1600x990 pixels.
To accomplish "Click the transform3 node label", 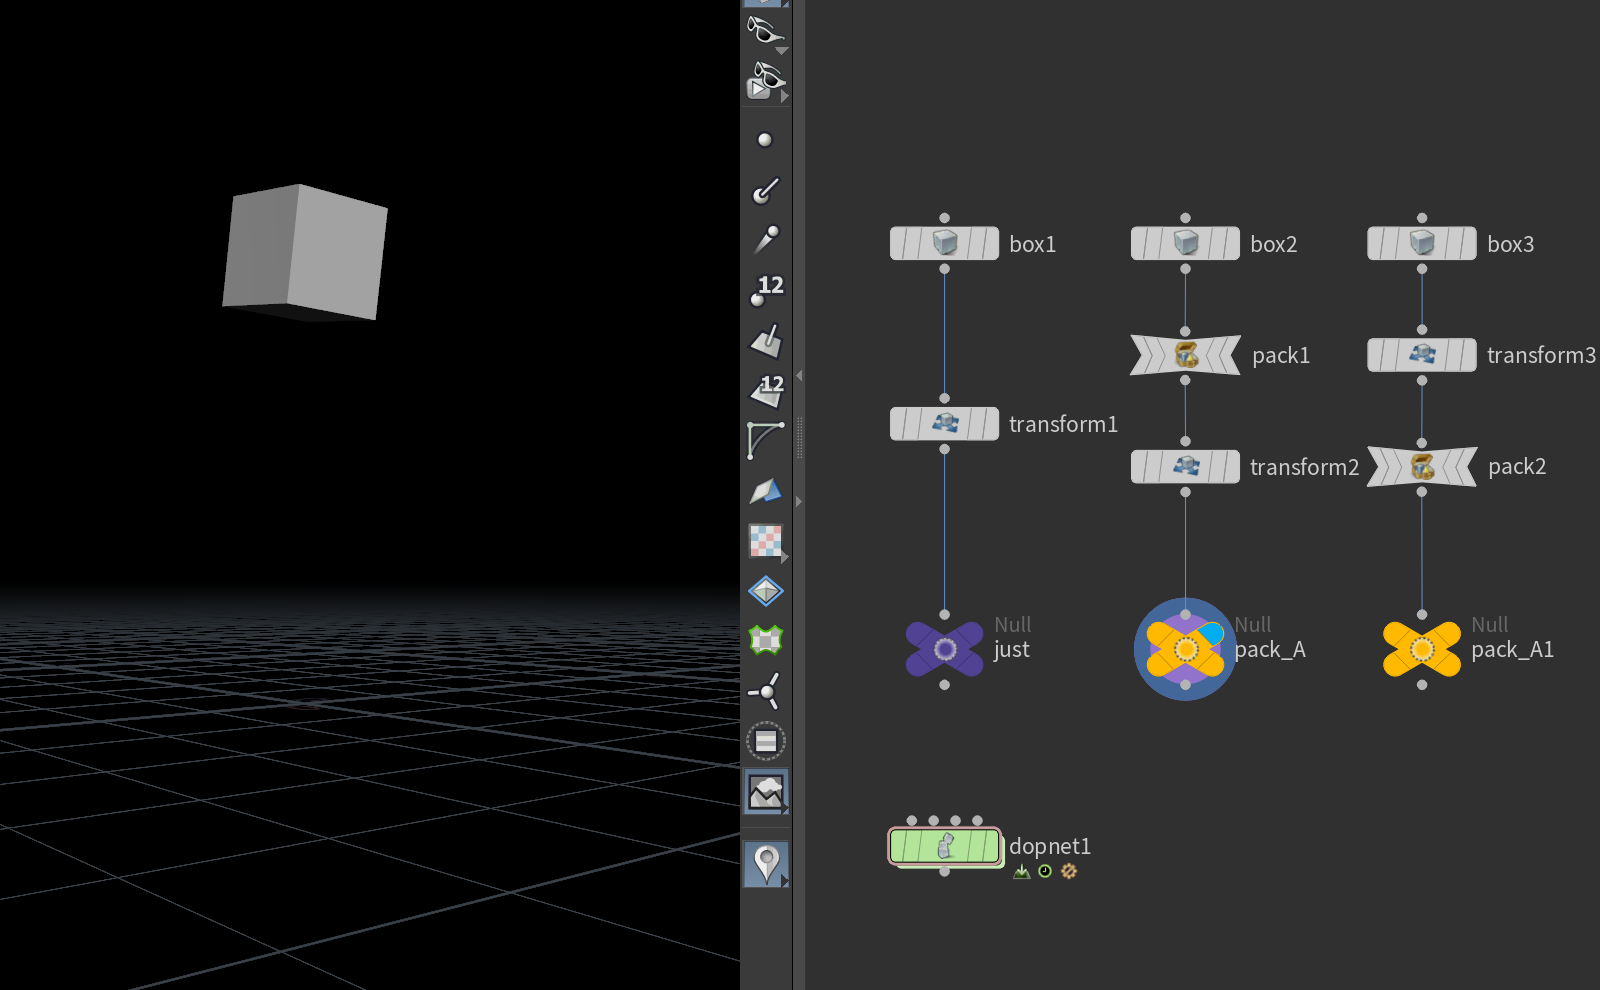I will (x=1542, y=355).
